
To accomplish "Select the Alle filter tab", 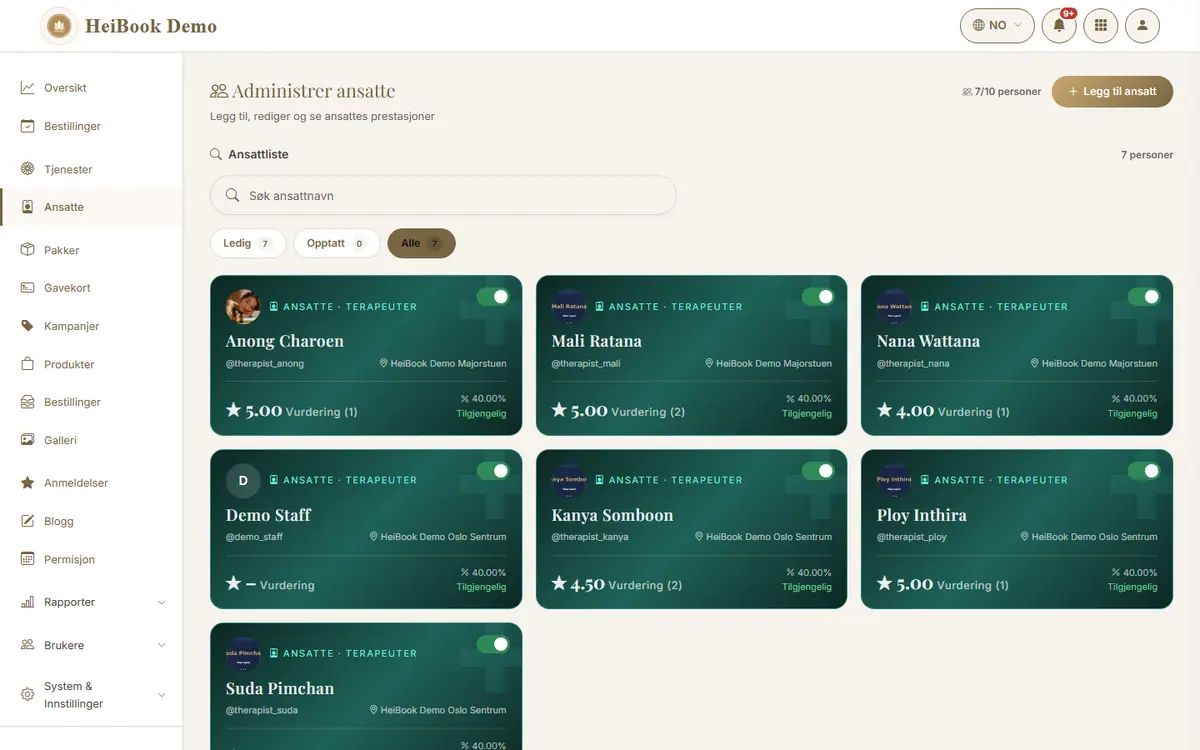I will [x=421, y=243].
